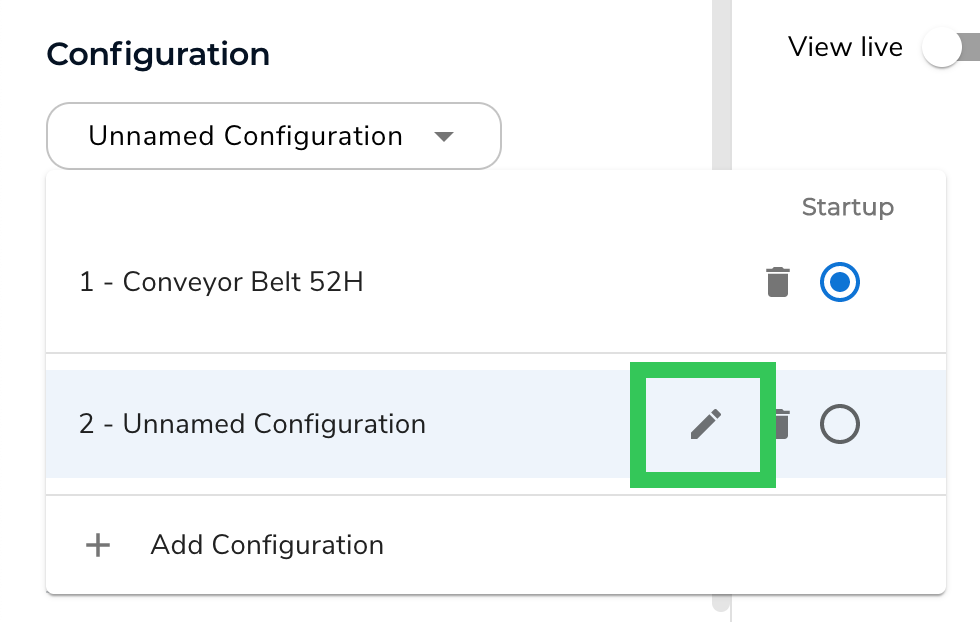Click the configuration combo box at top left
The height and width of the screenshot is (622, 980).
click(x=273, y=136)
